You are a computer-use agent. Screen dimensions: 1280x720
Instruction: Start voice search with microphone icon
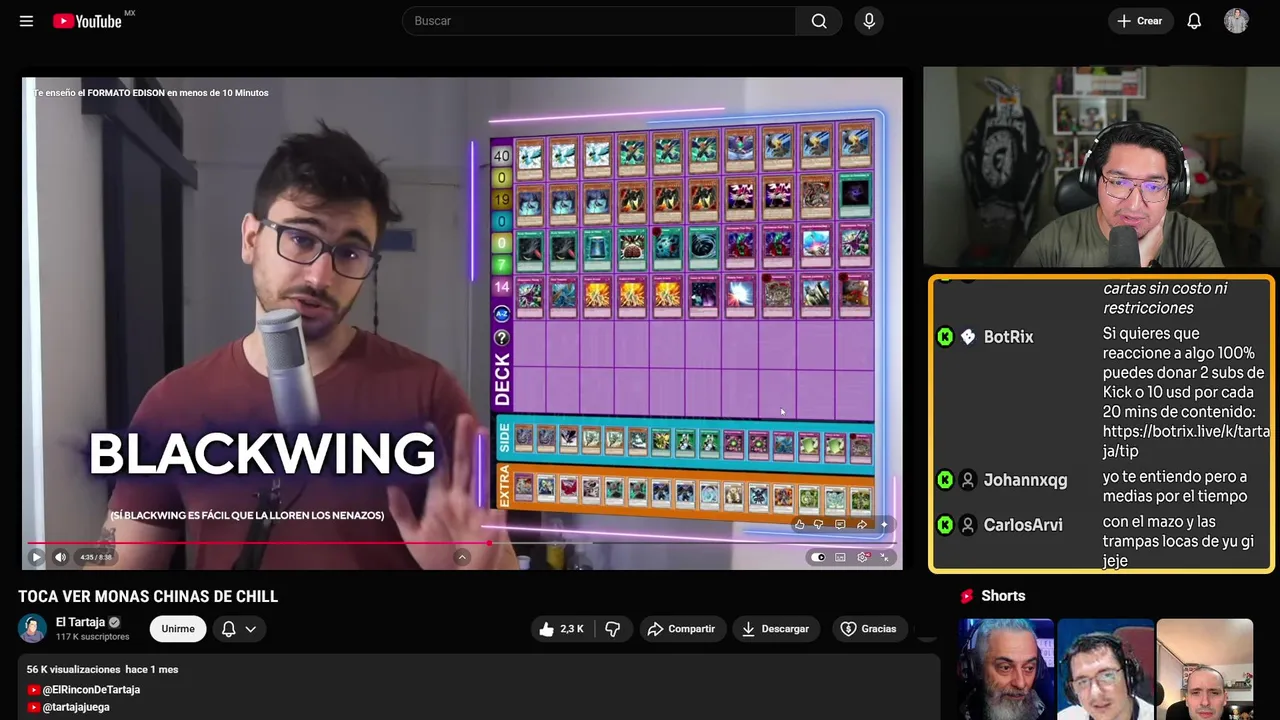869,21
